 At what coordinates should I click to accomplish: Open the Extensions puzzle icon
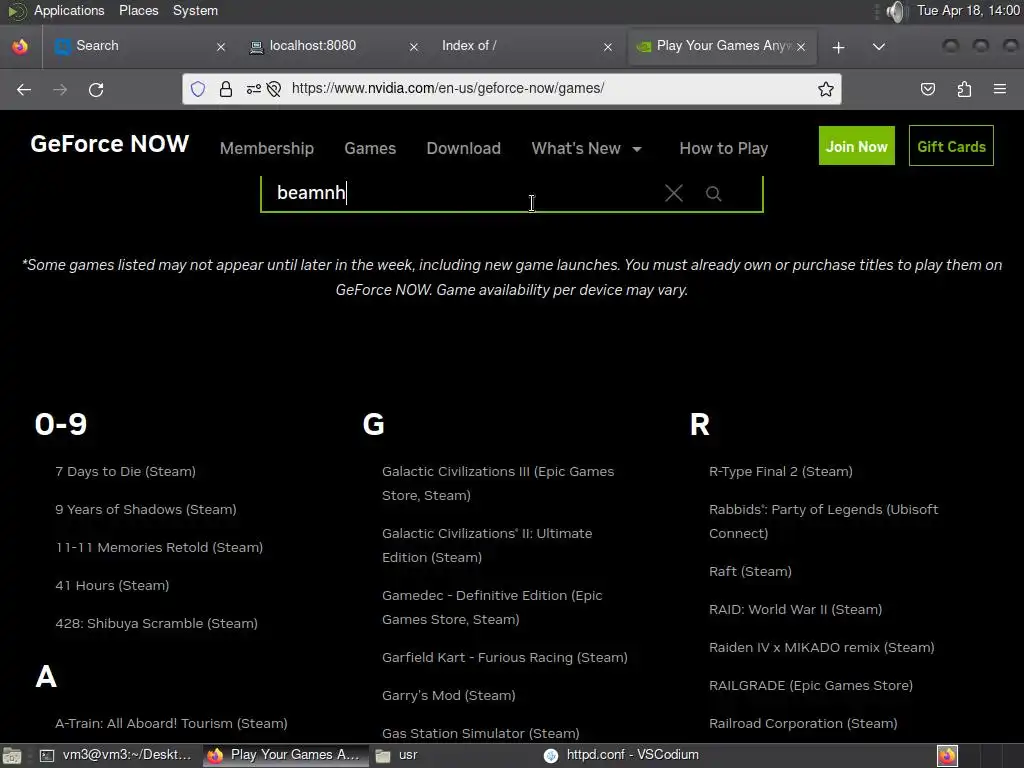click(964, 89)
